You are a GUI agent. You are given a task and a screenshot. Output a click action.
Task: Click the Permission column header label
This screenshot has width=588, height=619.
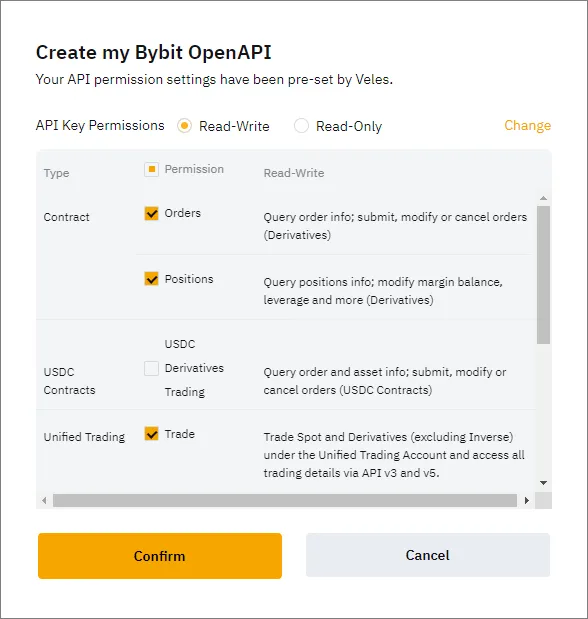click(194, 169)
